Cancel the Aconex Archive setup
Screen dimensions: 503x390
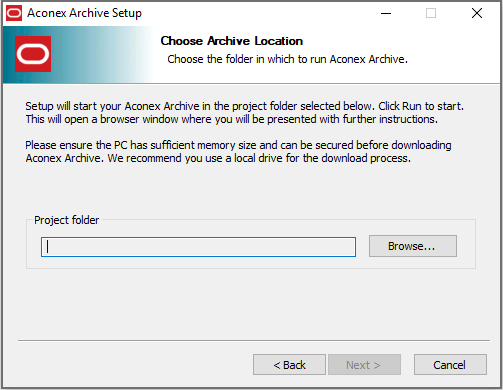450,365
